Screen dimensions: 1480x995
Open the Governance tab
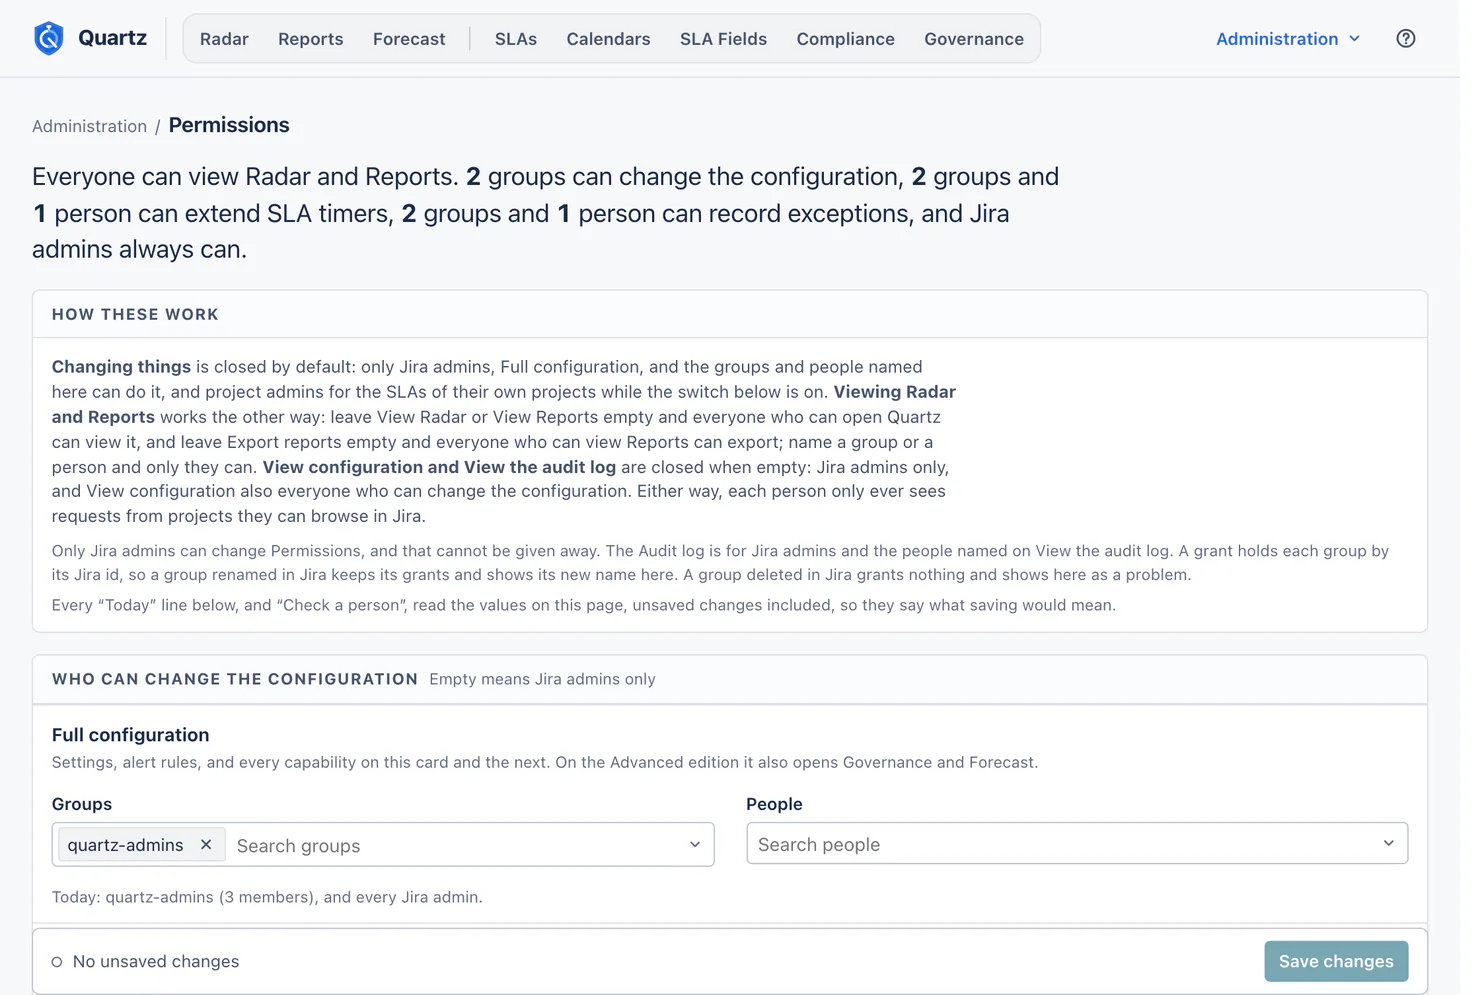pyautogui.click(x=974, y=39)
